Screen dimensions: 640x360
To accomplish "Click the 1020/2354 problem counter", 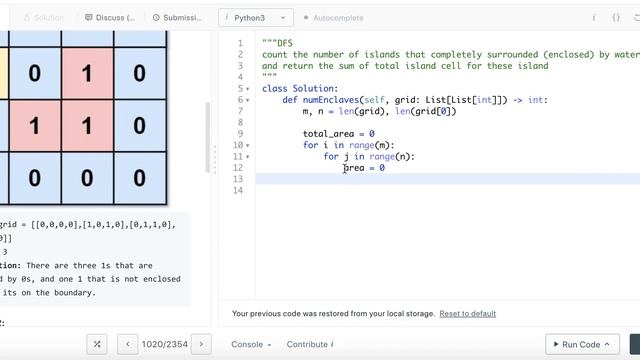I will 164,344.
